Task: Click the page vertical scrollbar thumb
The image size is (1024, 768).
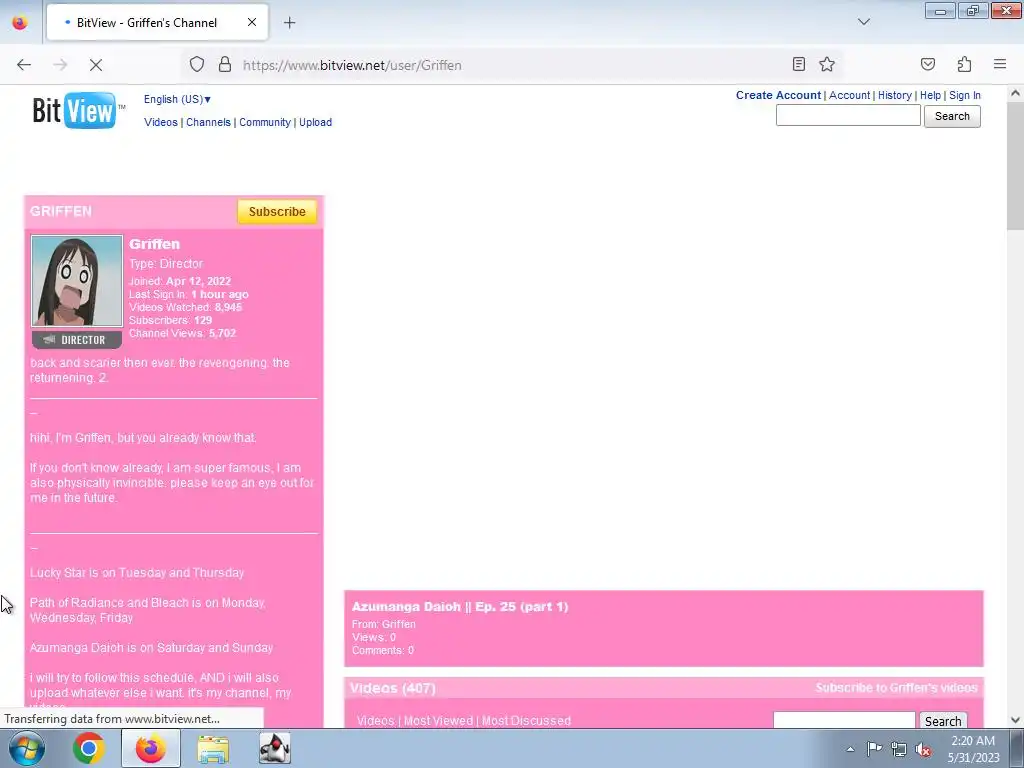Action: (x=1015, y=166)
